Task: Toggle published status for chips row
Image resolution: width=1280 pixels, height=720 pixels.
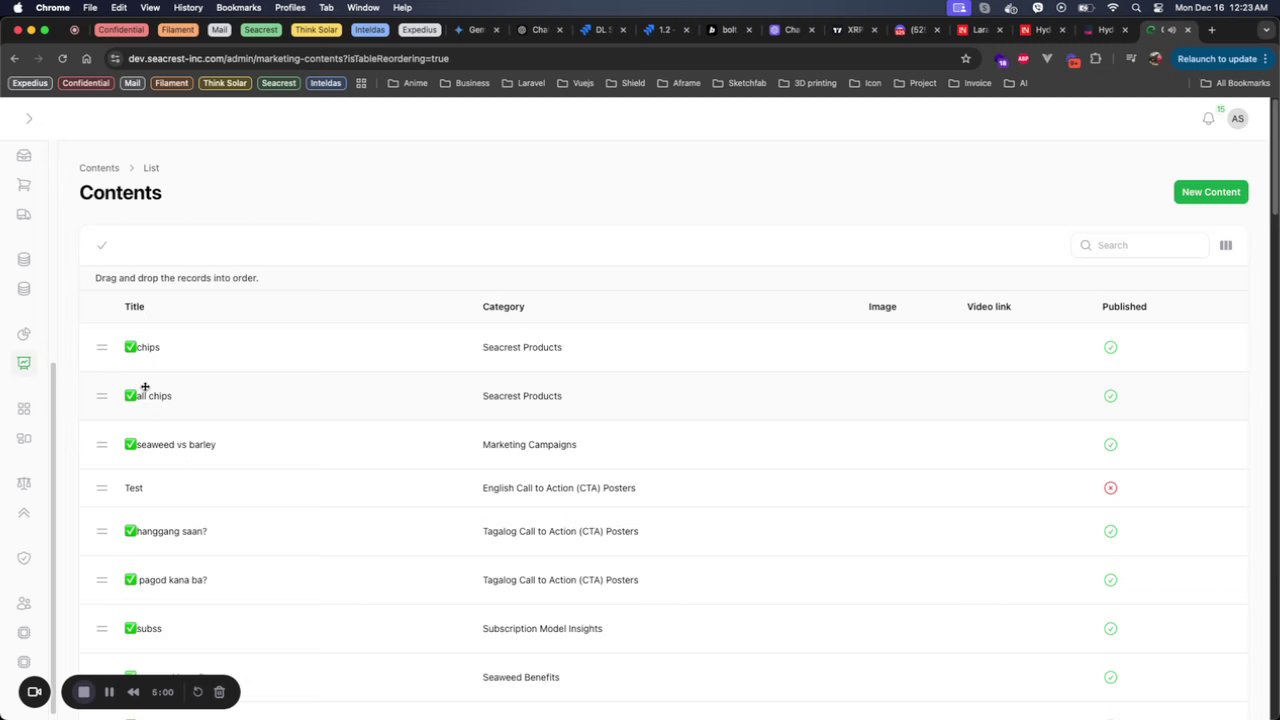Action: 1110,347
